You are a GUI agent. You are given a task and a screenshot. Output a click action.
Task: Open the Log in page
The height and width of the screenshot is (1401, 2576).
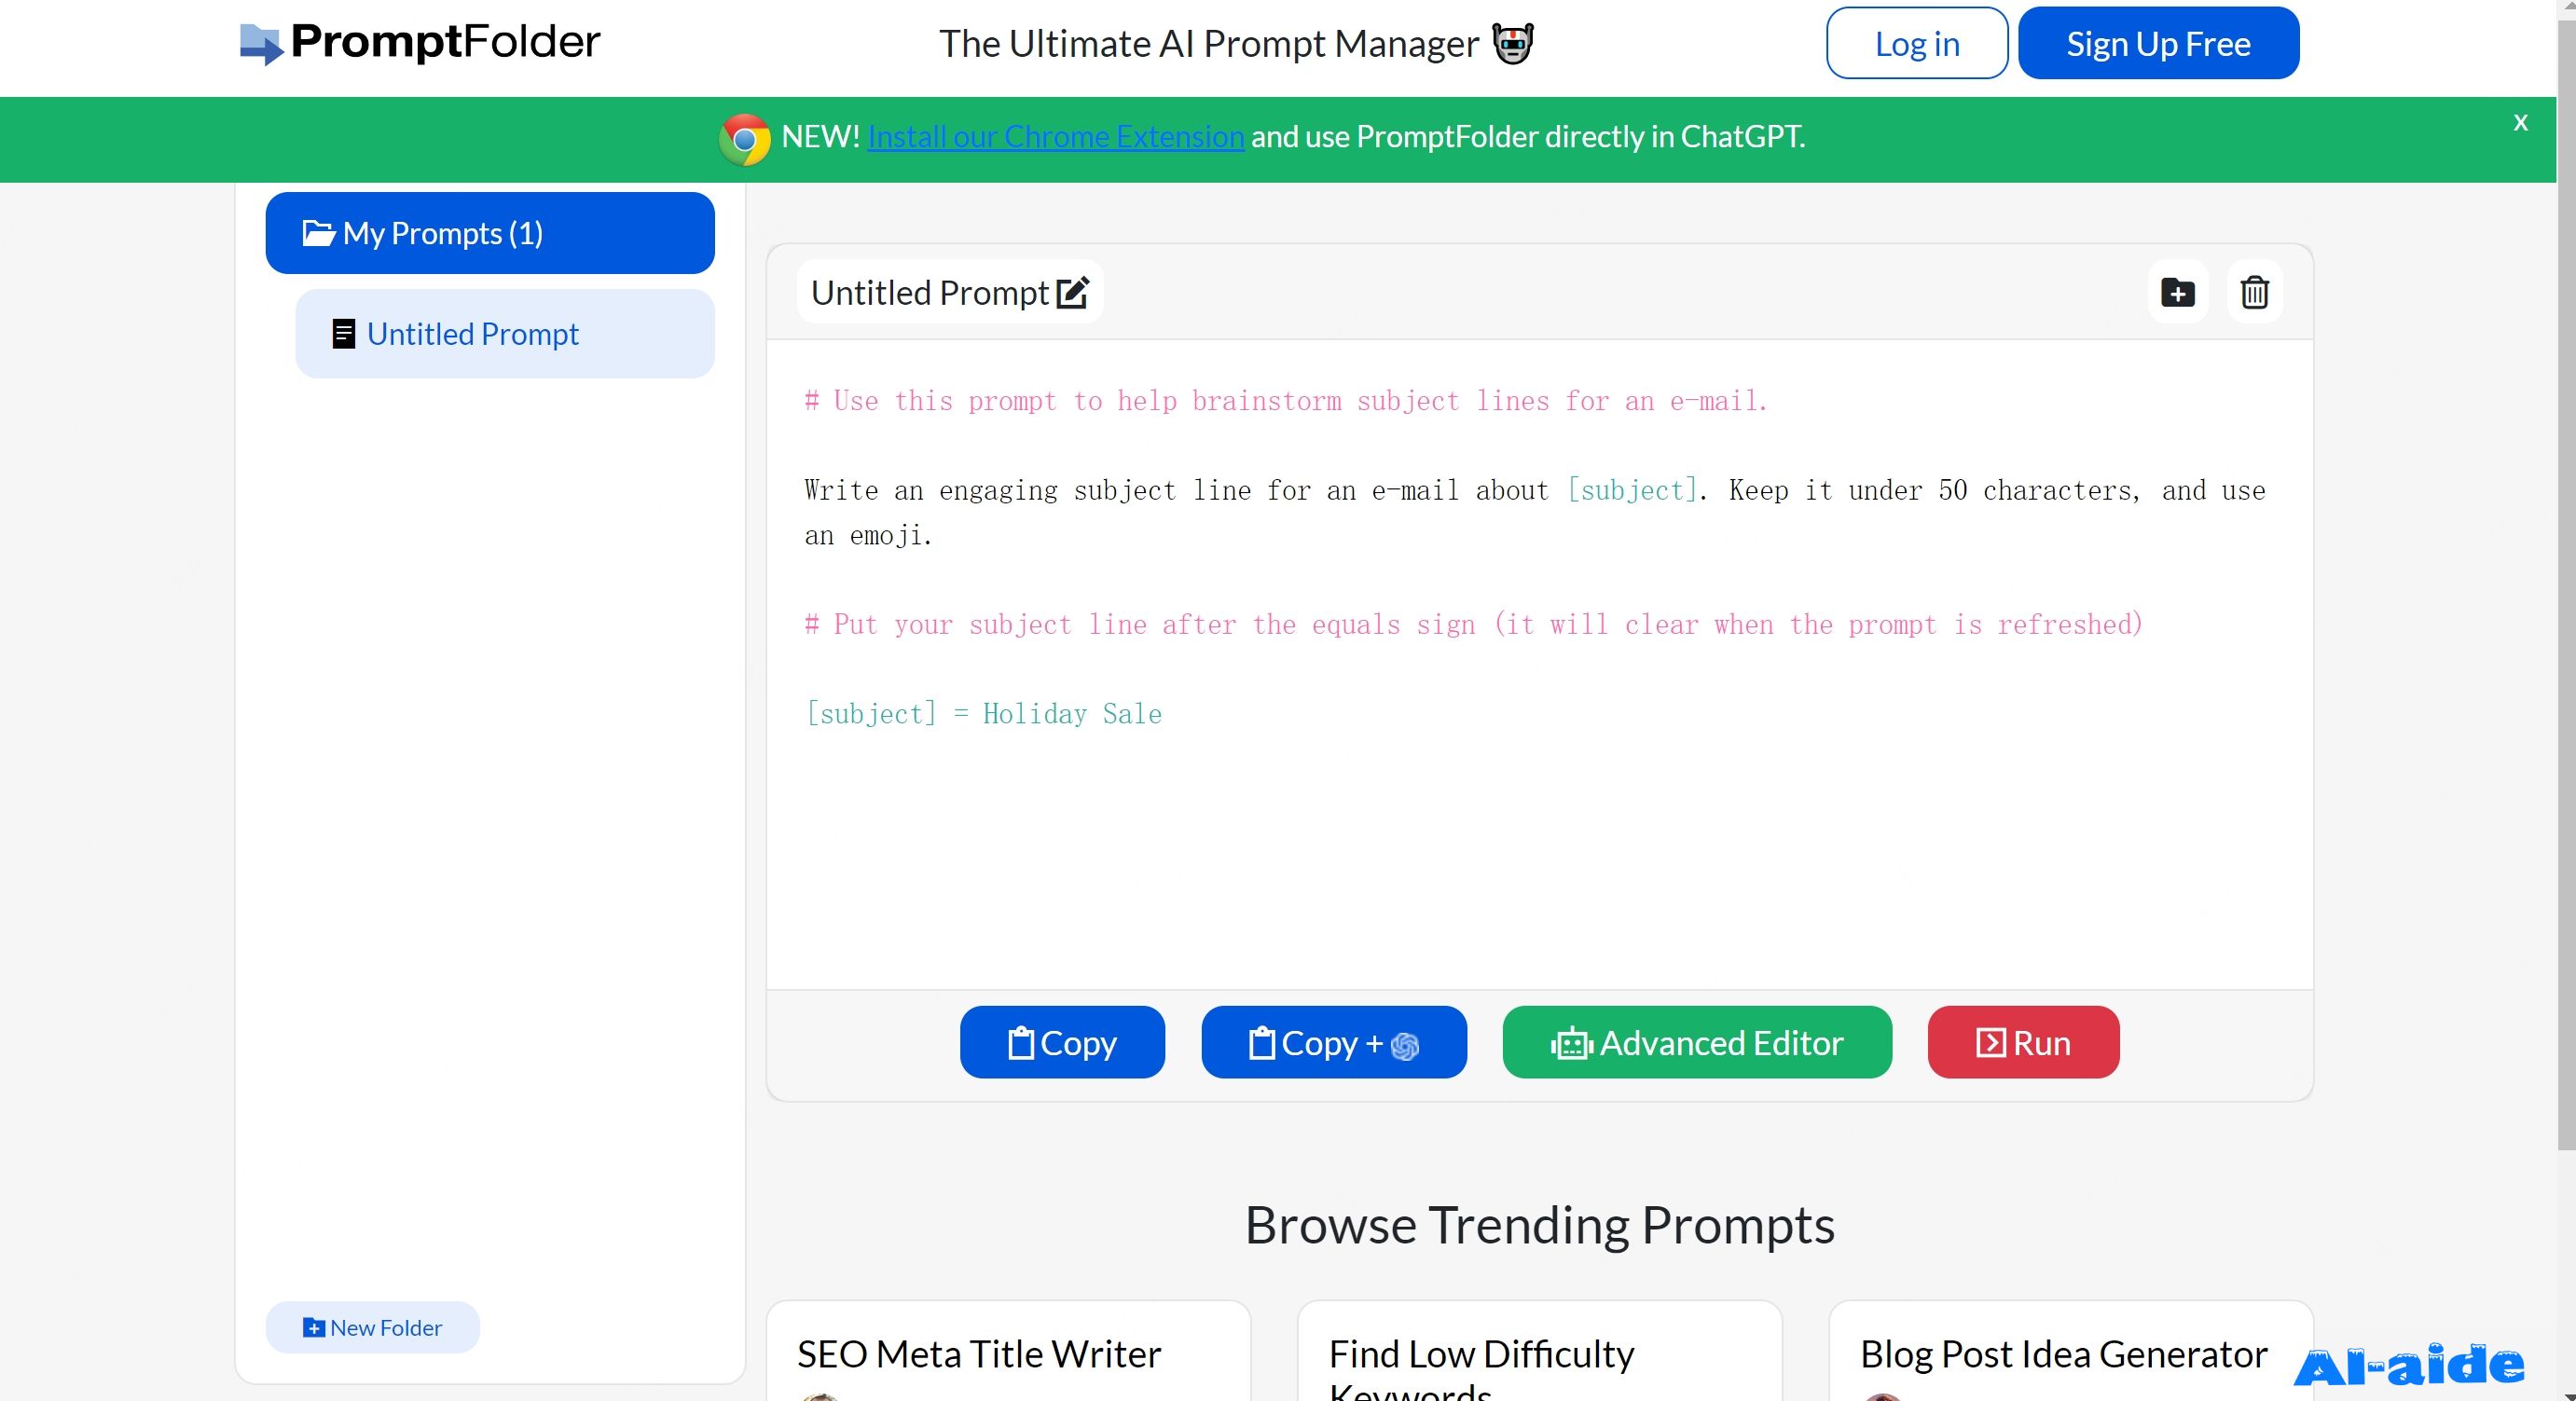click(1916, 43)
